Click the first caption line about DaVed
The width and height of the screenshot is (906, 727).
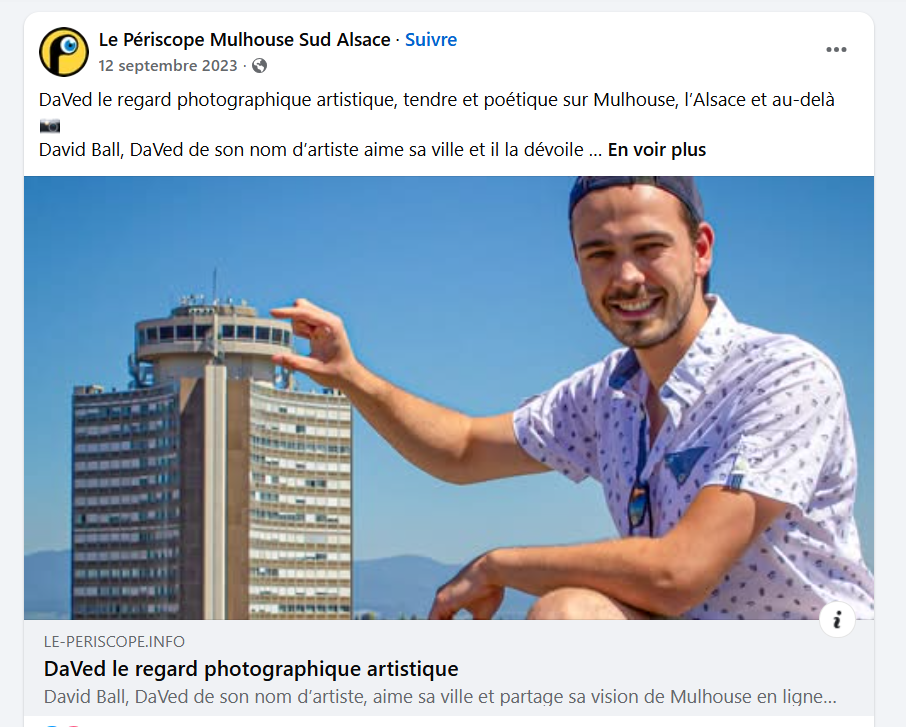click(437, 100)
